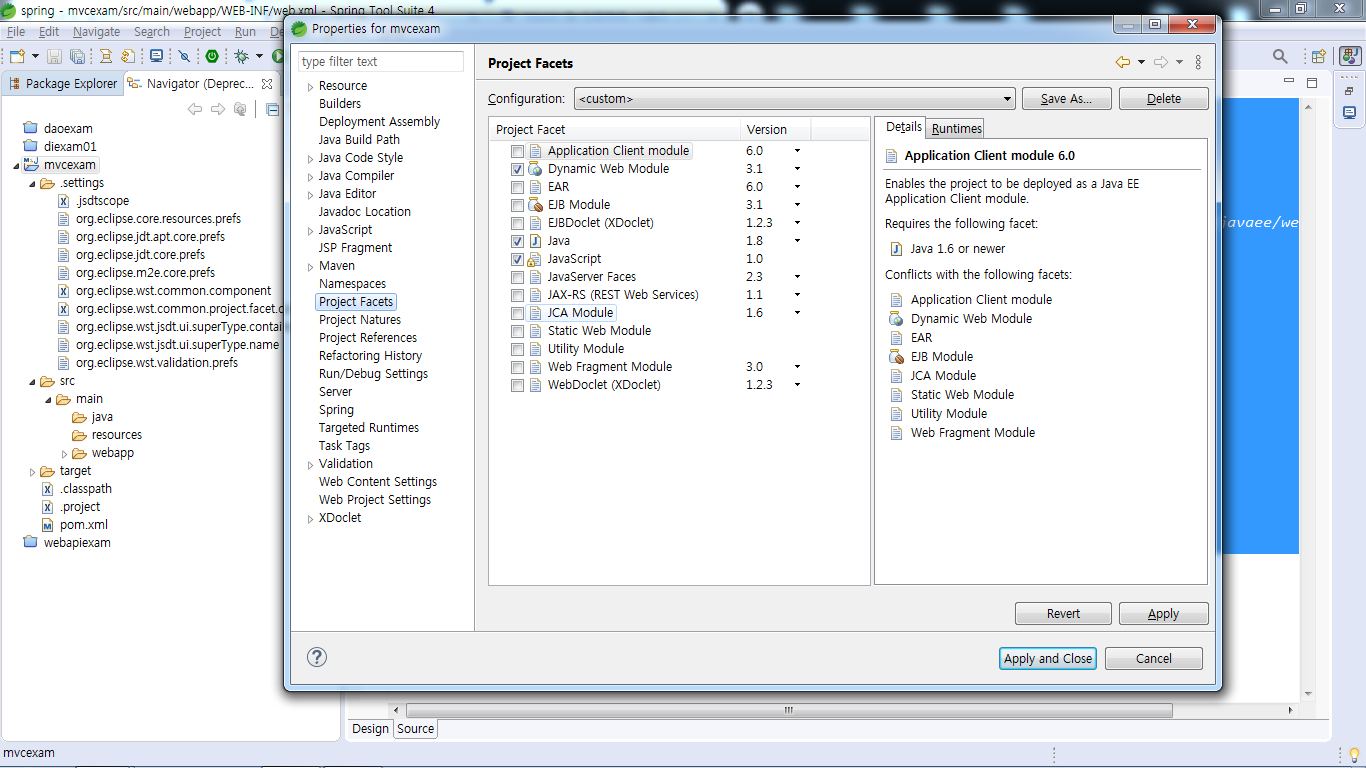Click the Debug bug icon in toolbar
This screenshot has width=1366, height=768.
pos(241,57)
